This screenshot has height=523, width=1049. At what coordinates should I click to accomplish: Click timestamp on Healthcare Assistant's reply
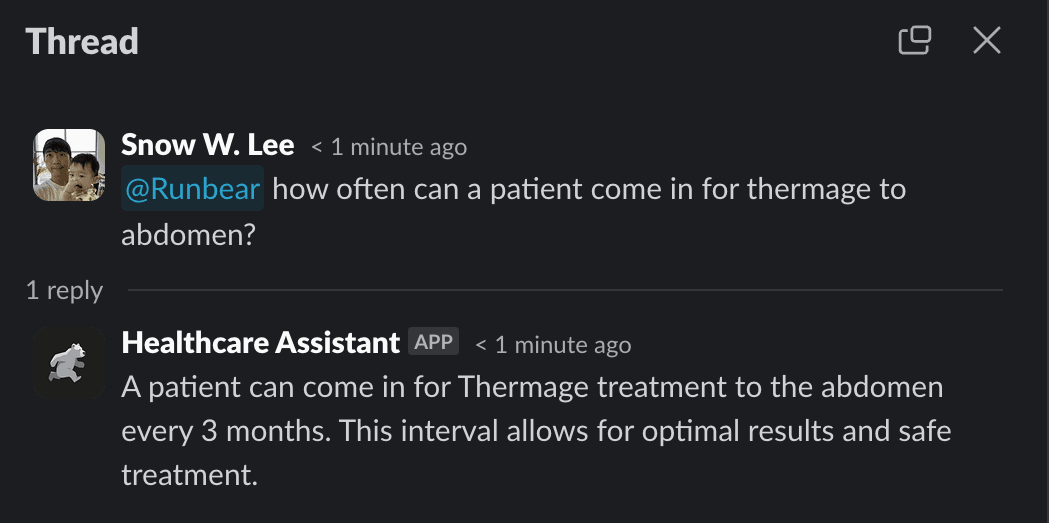(x=553, y=345)
